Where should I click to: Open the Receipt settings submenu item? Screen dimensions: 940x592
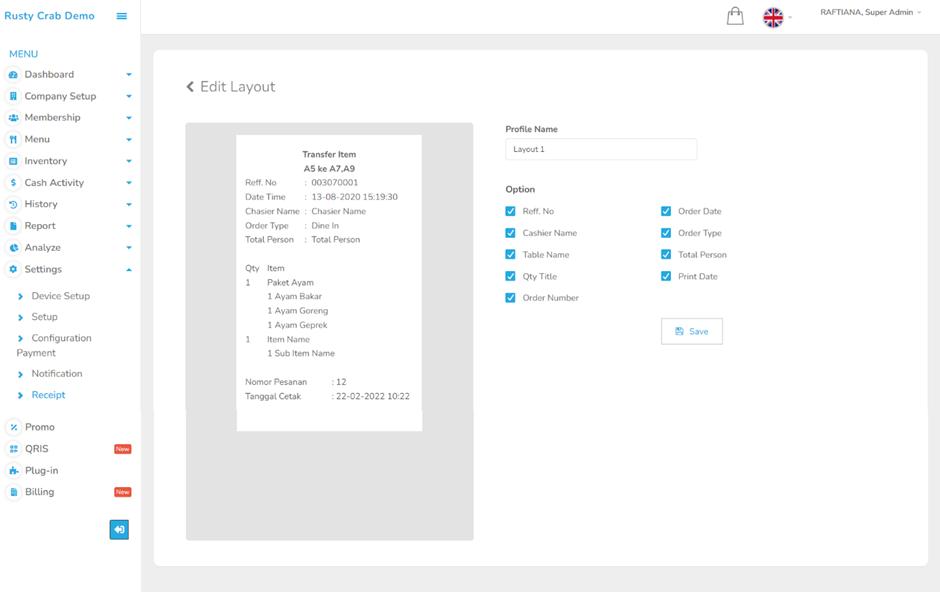pos(48,395)
